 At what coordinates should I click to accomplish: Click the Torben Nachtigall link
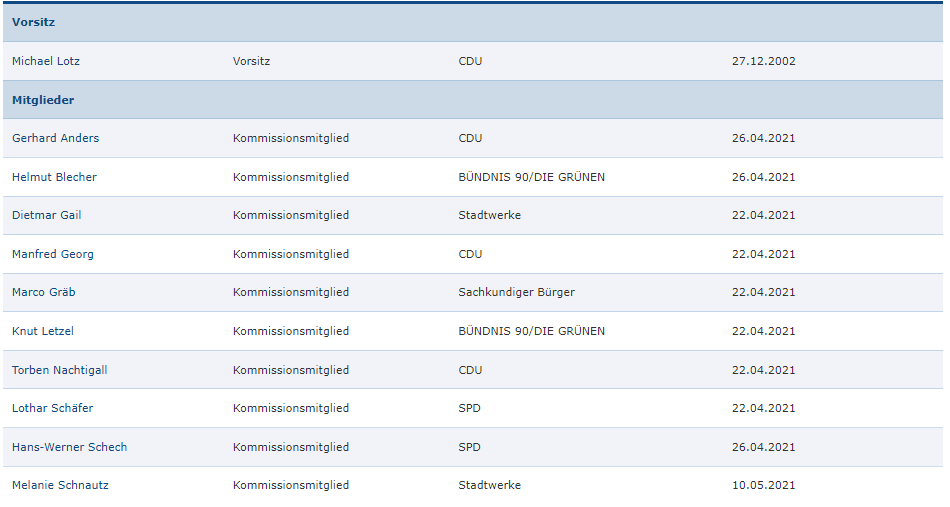(60, 370)
